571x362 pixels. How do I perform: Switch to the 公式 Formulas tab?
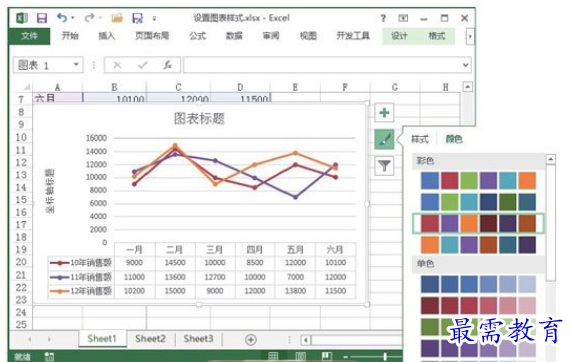[x=198, y=36]
